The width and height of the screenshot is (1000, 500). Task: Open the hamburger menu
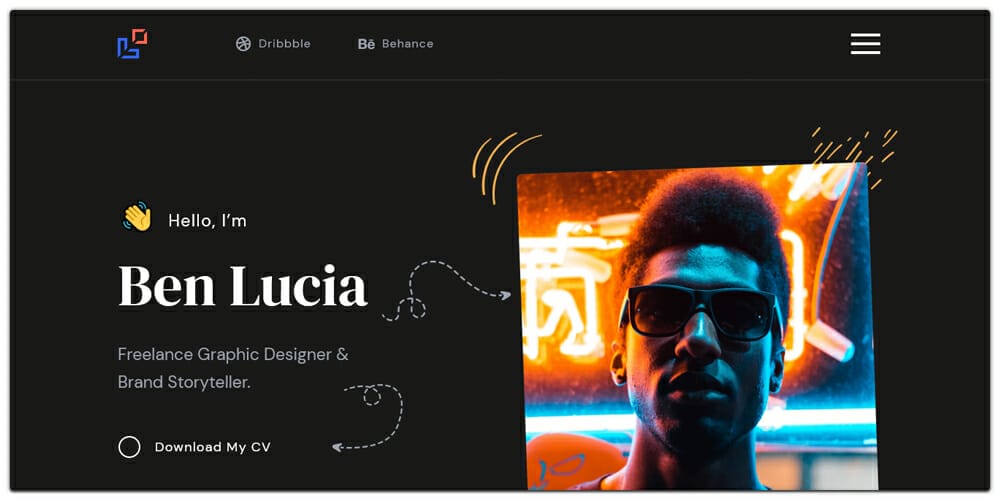pyautogui.click(x=865, y=44)
